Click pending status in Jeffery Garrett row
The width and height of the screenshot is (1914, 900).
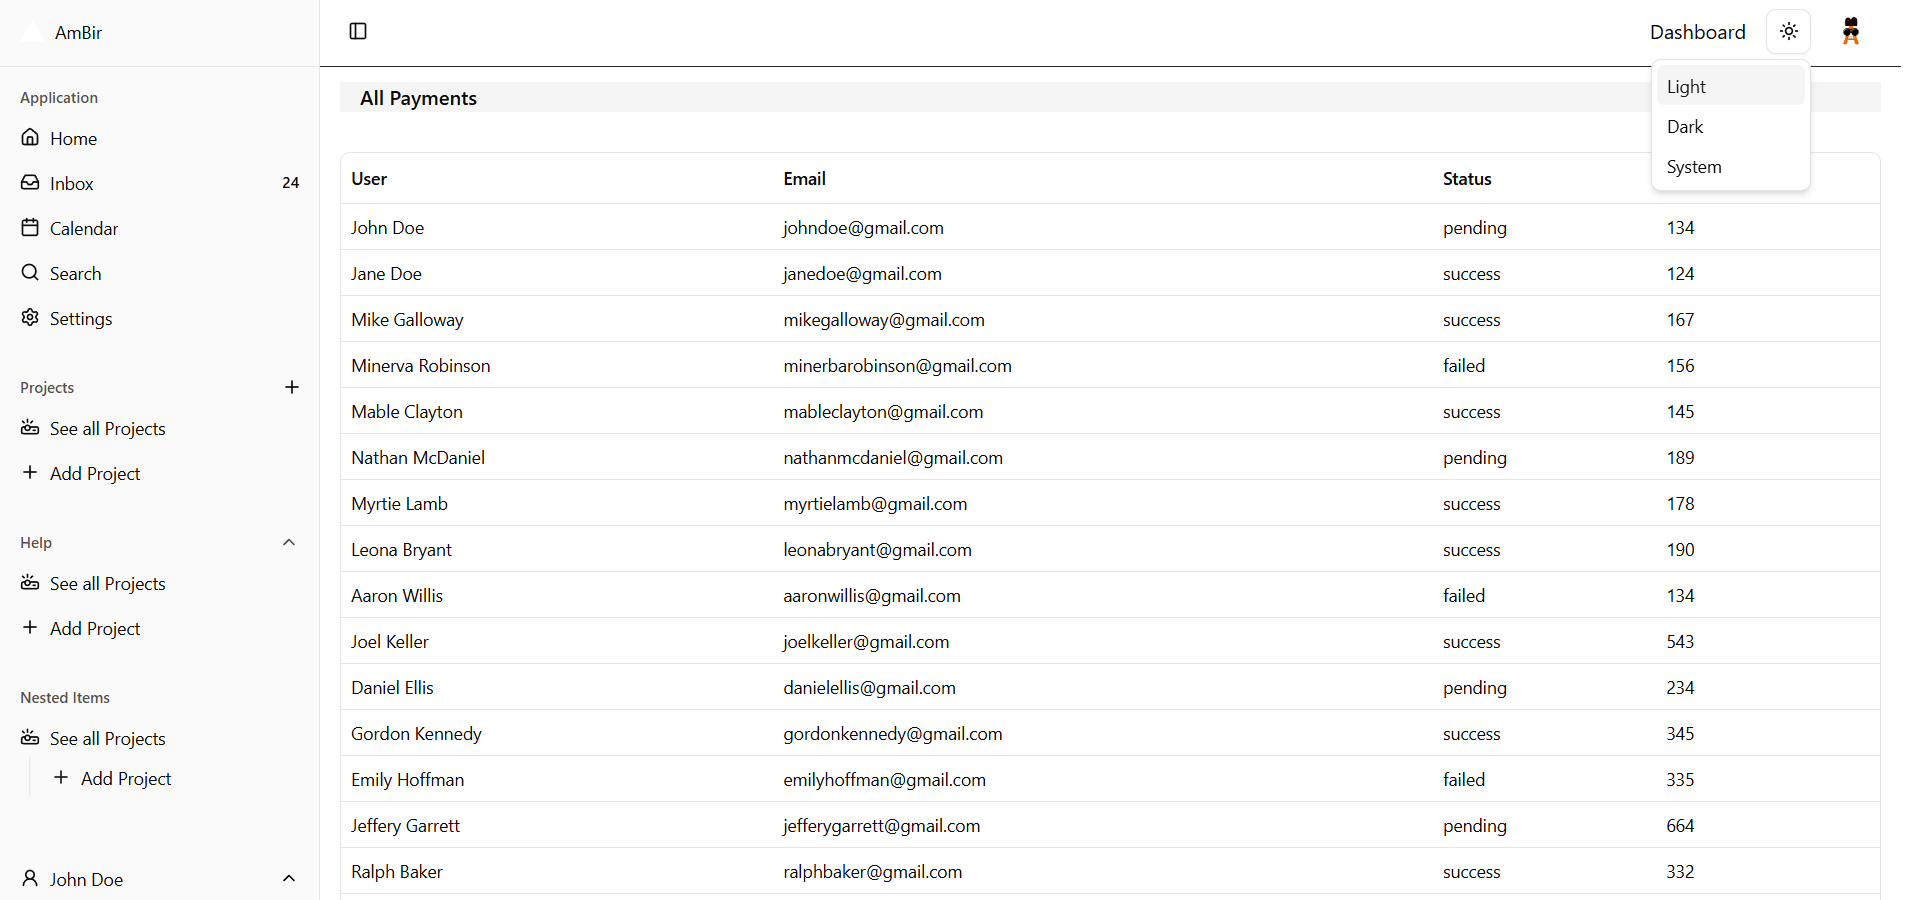[1475, 826]
